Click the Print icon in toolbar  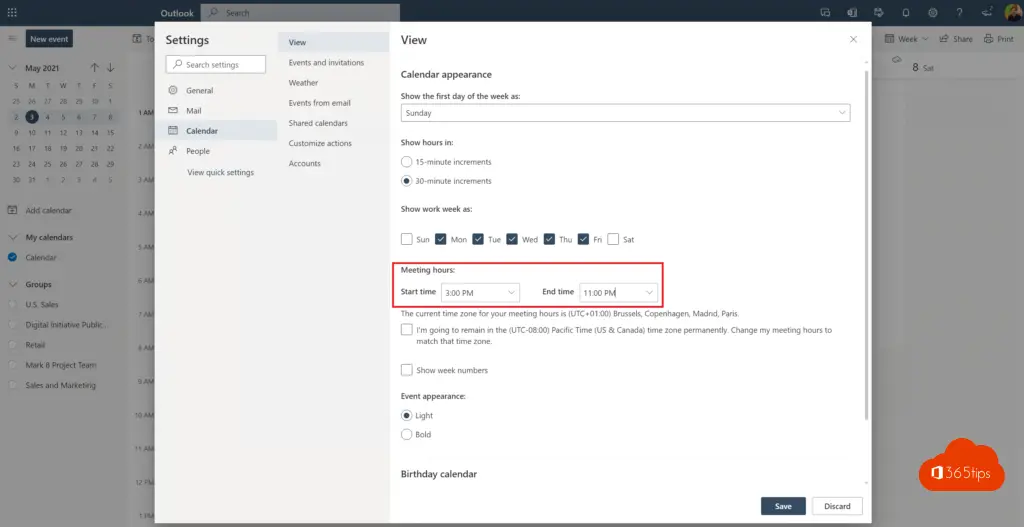(x=998, y=39)
